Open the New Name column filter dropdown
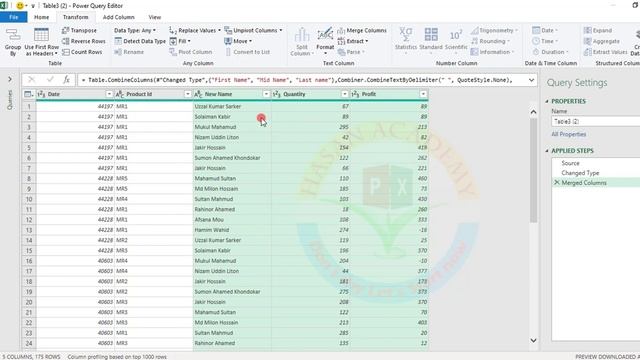 click(266, 94)
